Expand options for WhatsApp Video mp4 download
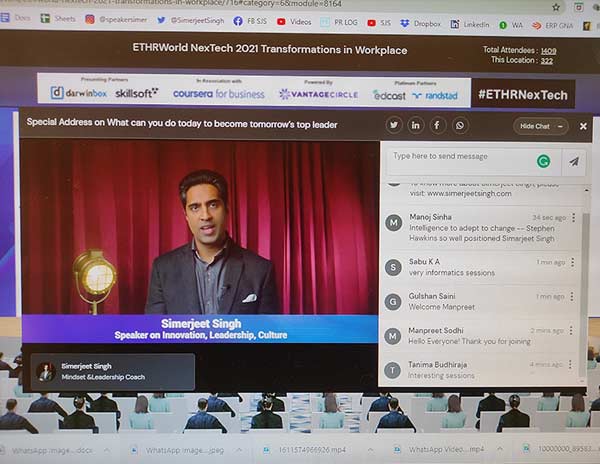600x464 pixels. [x=500, y=448]
